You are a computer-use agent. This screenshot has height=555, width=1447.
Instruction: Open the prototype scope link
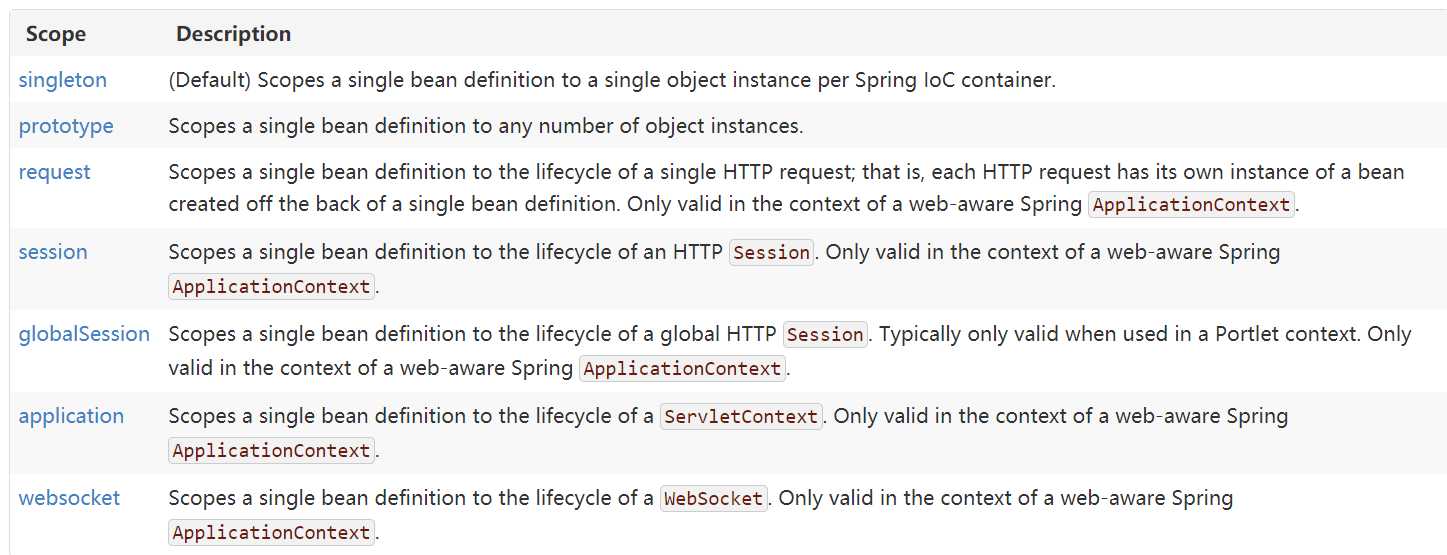[66, 126]
